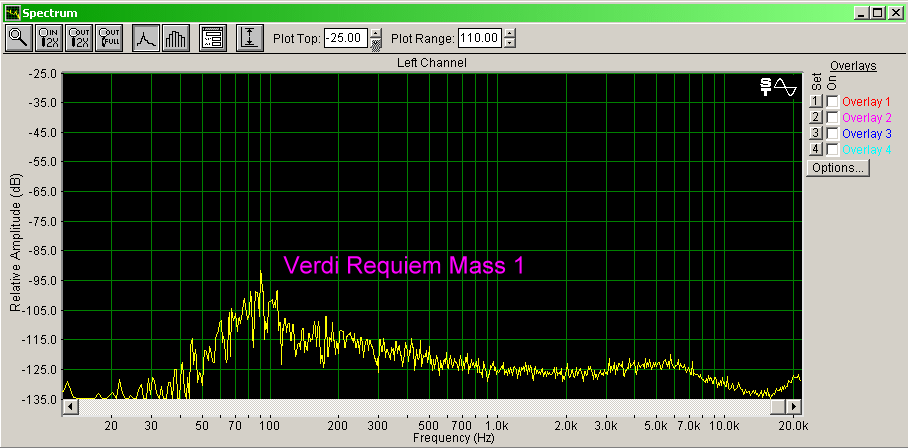Click the S/T sine wave icon in plot
Viewport: 908px width, 448px height.
(x=779, y=87)
